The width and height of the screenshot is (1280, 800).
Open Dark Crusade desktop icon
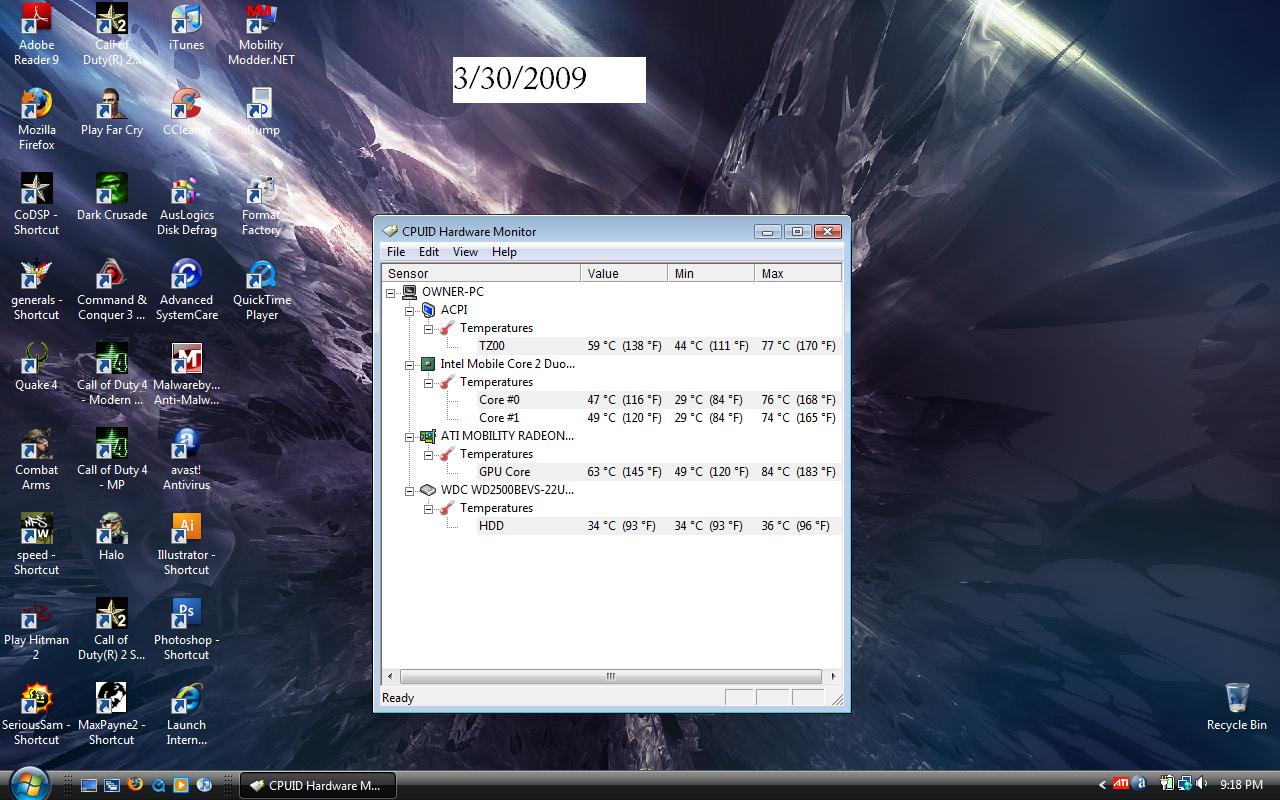click(x=111, y=198)
